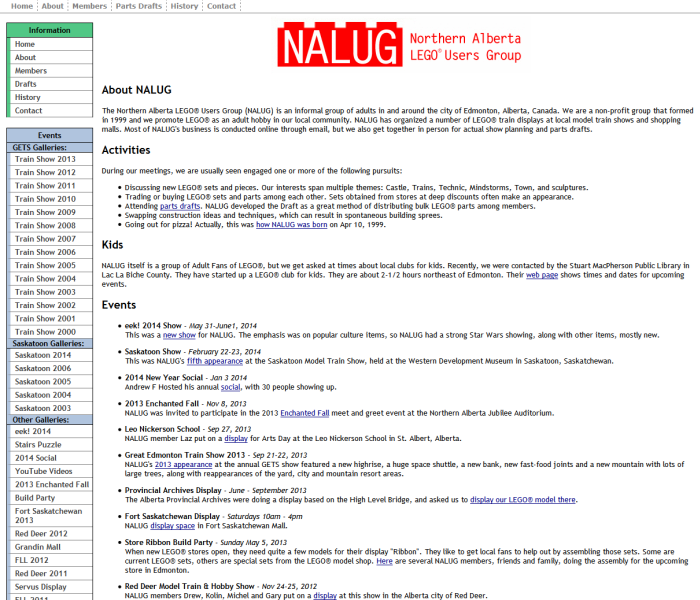Open the Saskatoon 2014 gallery
Image resolution: width=700 pixels, height=600 pixels.
[50, 355]
